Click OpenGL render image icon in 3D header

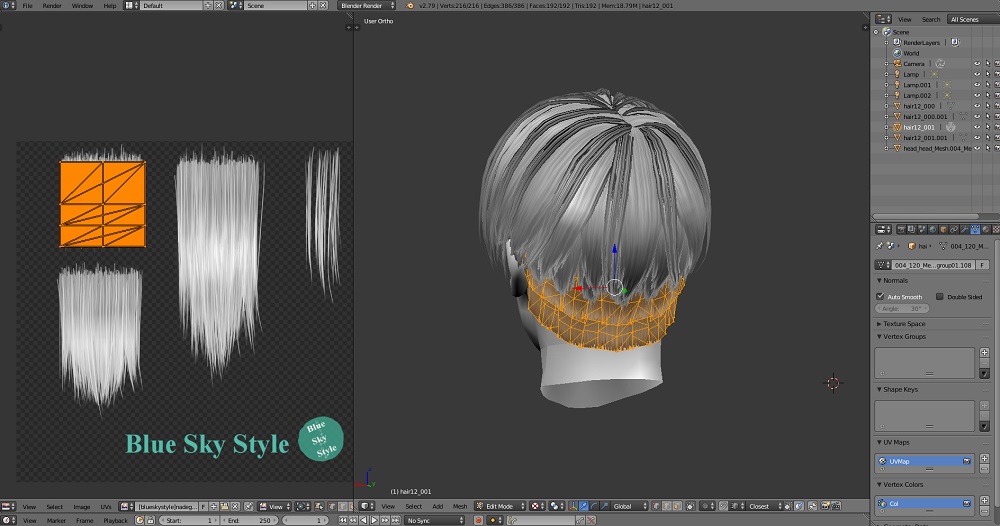pos(825,506)
